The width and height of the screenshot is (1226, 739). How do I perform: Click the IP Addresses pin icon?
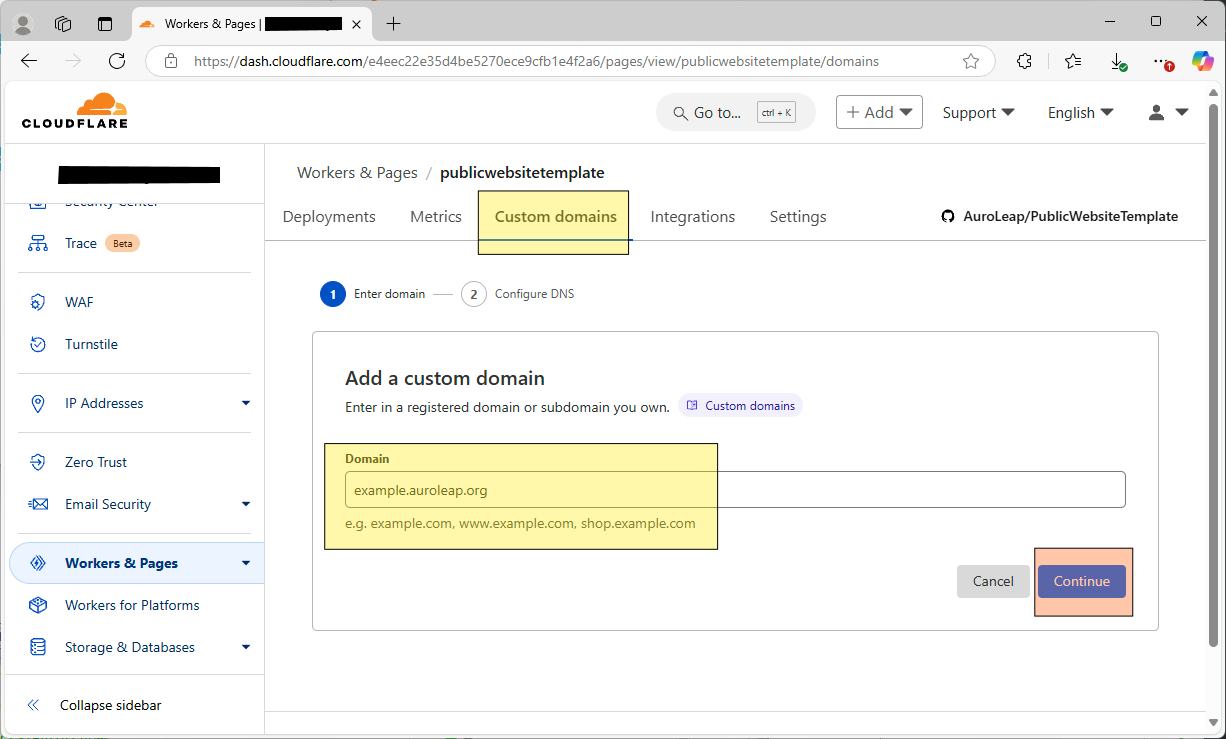pos(38,403)
